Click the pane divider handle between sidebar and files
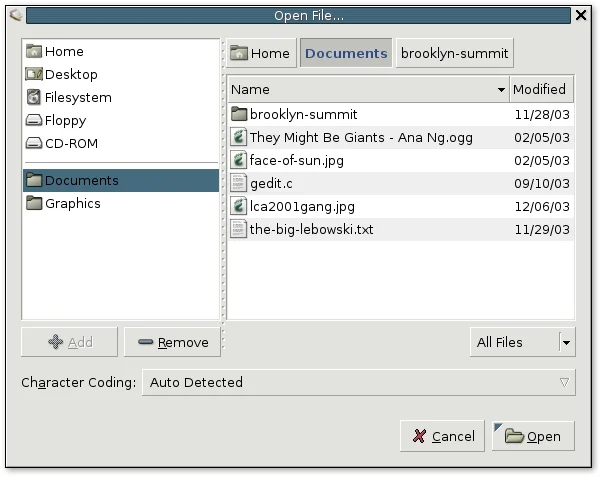This screenshot has width=601, height=477. (223, 196)
